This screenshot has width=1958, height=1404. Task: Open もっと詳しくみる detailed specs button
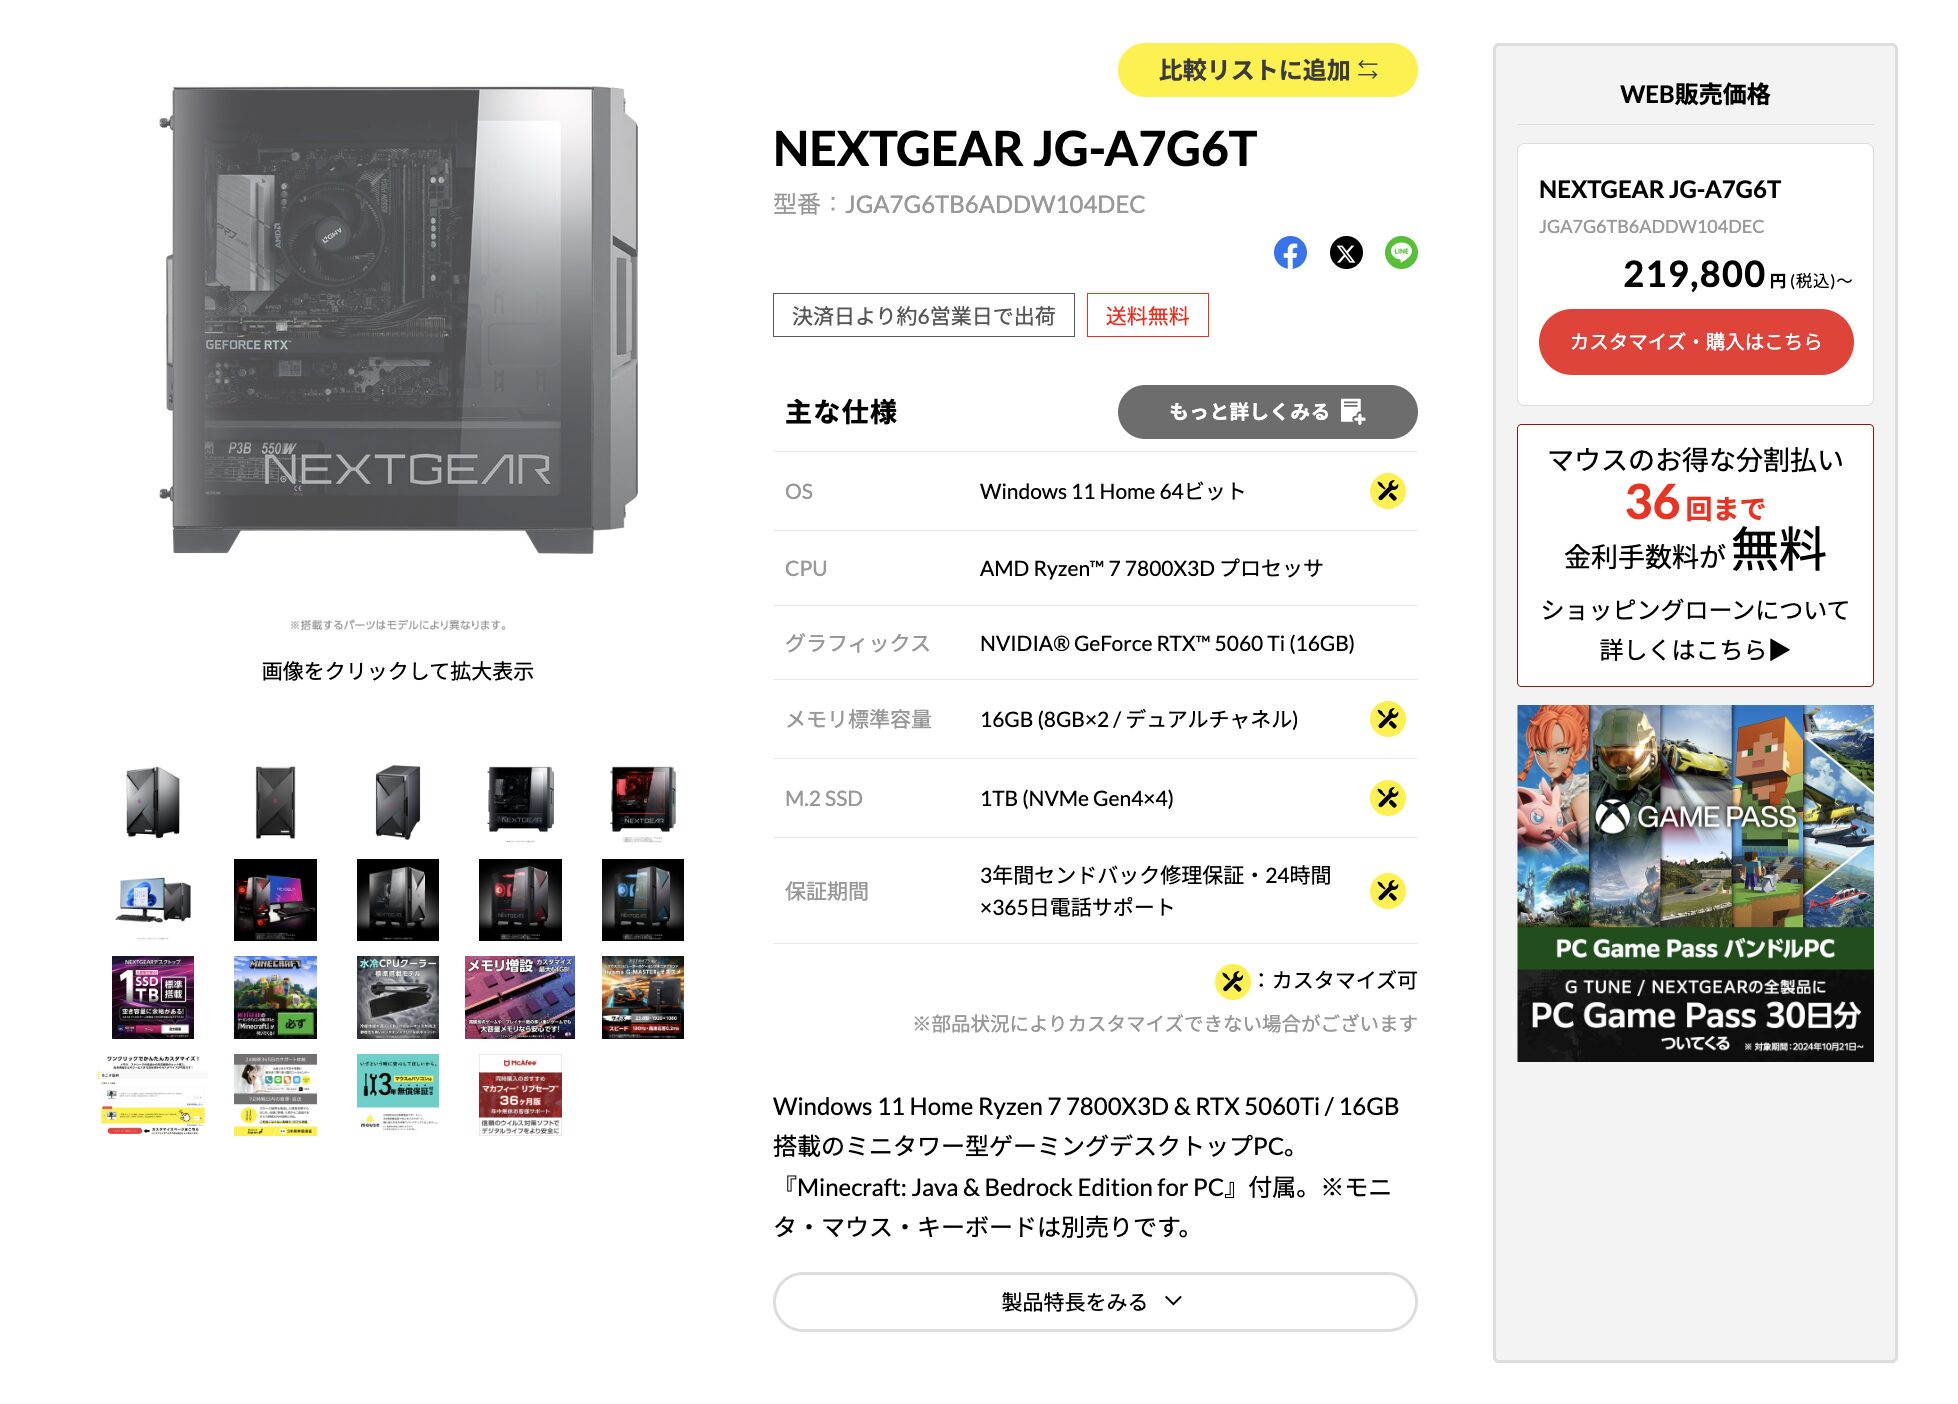[x=1267, y=412]
